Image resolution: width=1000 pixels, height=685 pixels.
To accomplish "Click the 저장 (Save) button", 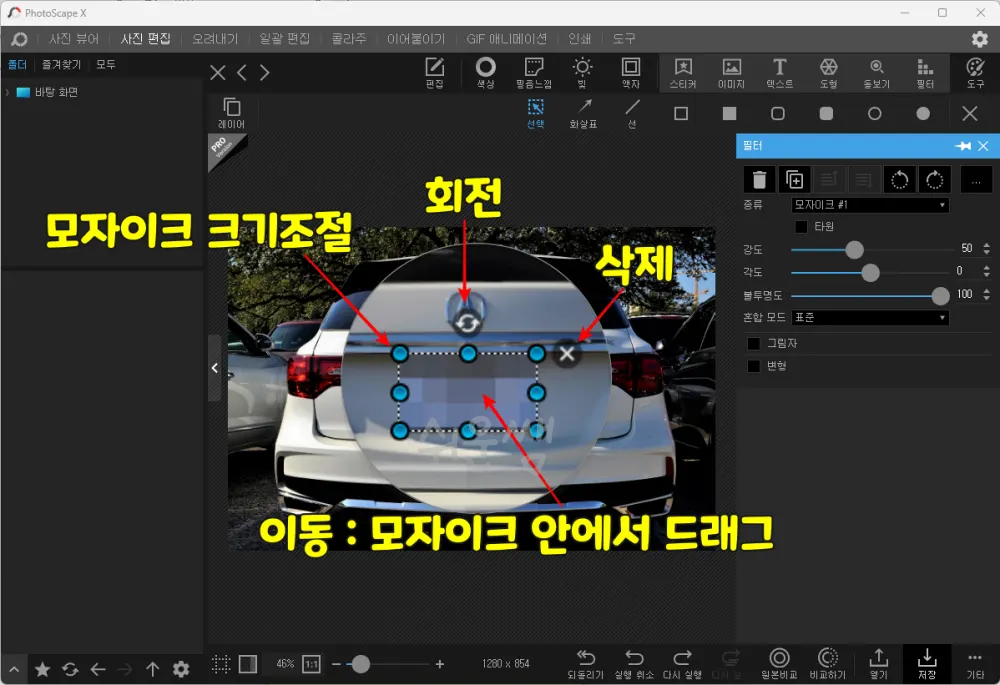I will 925,663.
